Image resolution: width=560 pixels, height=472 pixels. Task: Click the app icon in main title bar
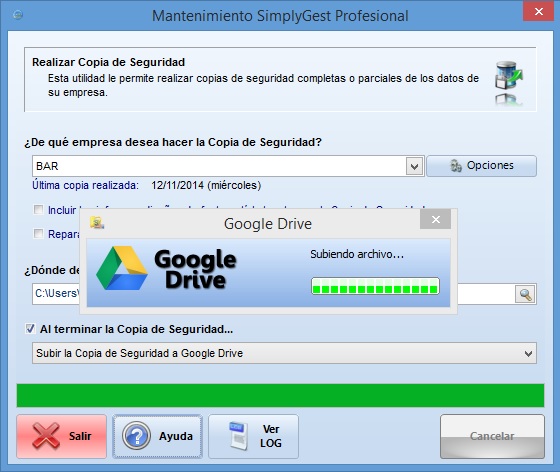coord(18,15)
